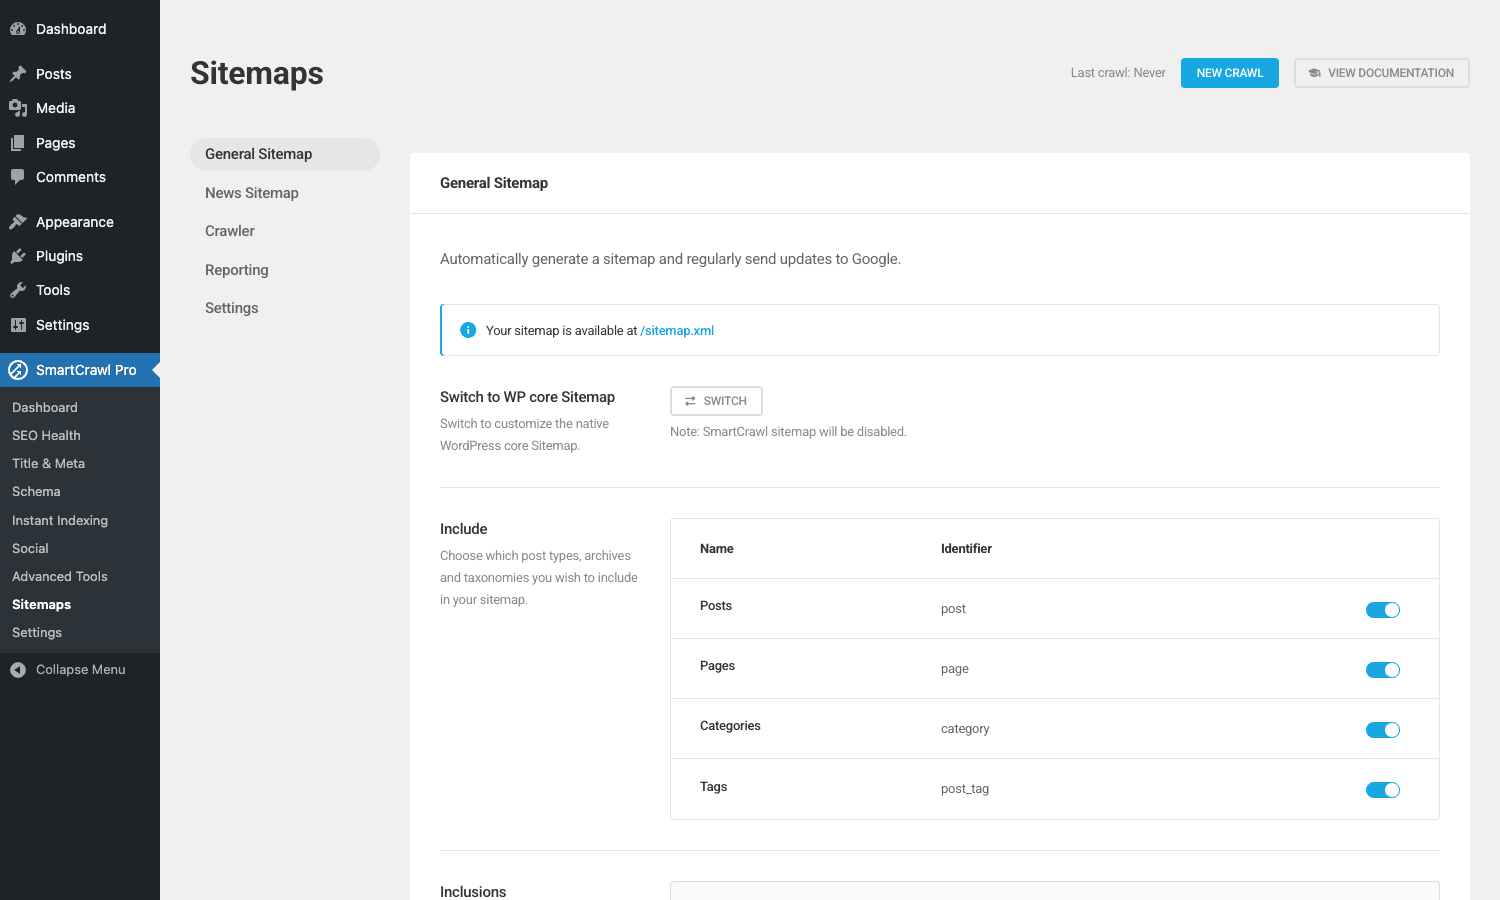Click View Documentation button
Viewport: 1500px width, 900px height.
1382,73
